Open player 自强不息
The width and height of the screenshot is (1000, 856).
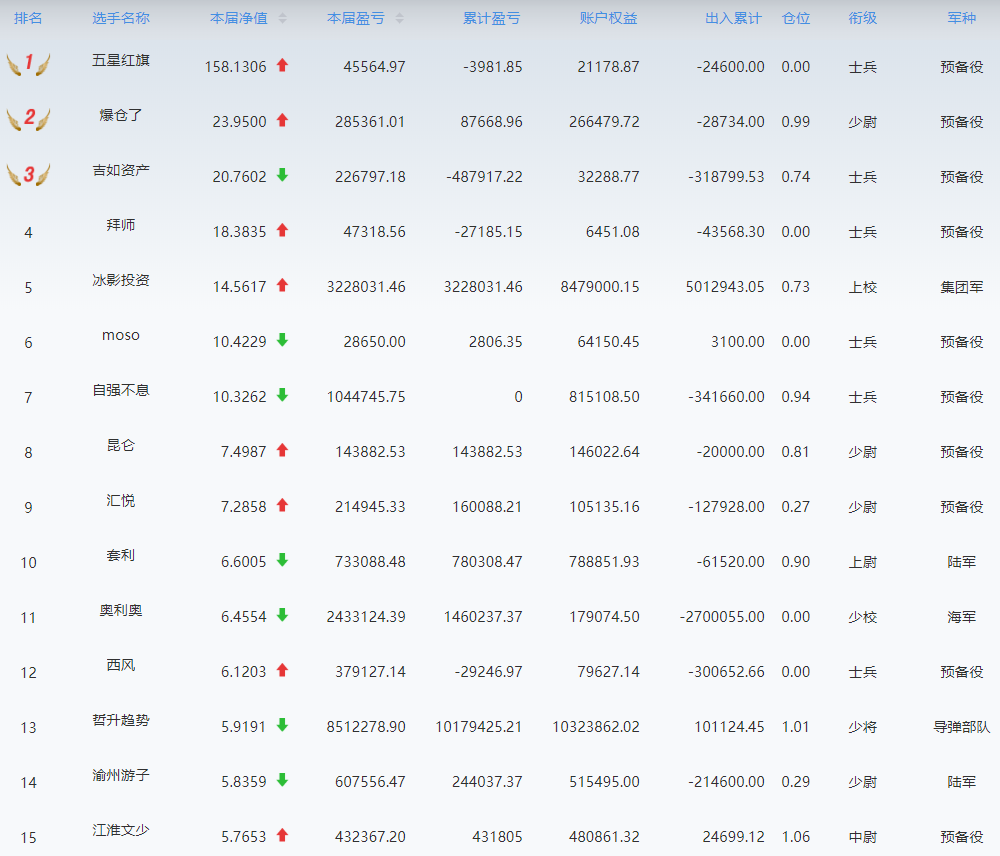(121, 390)
